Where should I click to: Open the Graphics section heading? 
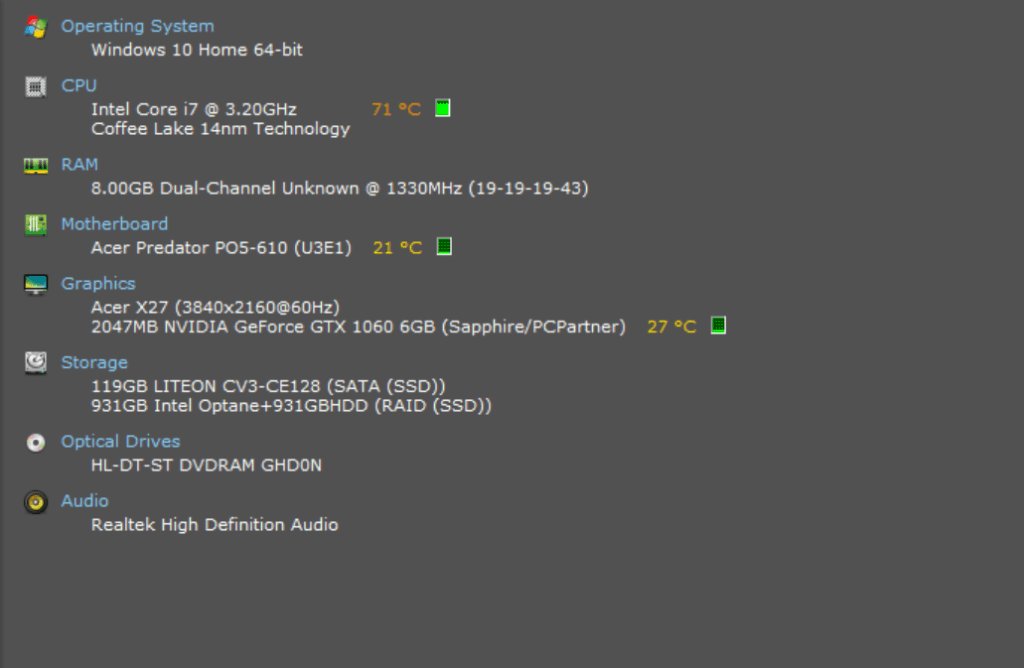pyautogui.click(x=98, y=284)
